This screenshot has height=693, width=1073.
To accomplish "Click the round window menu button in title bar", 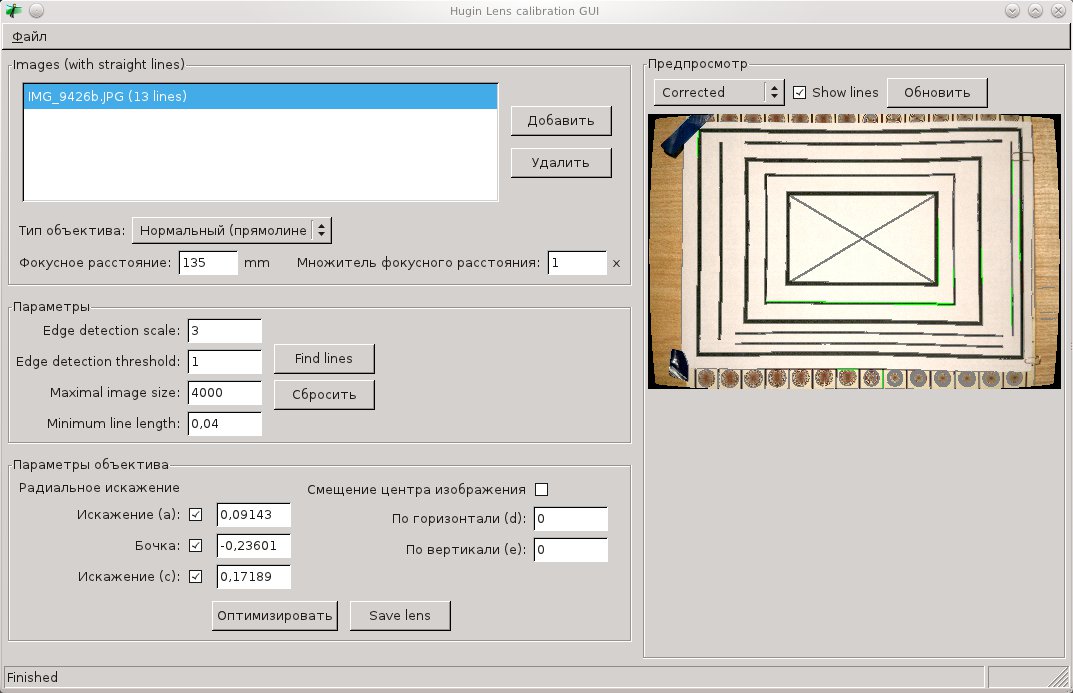I will point(36,10).
